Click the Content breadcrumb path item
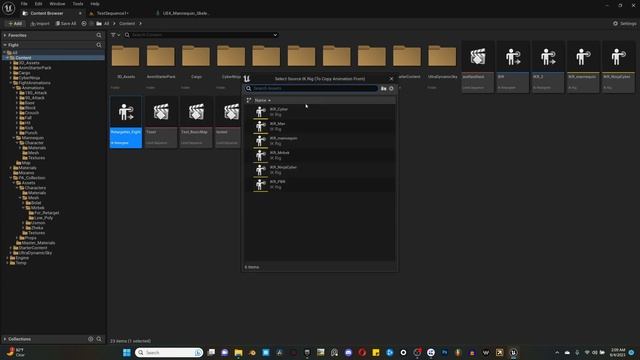Viewport: 640px width, 360px height. coord(127,24)
